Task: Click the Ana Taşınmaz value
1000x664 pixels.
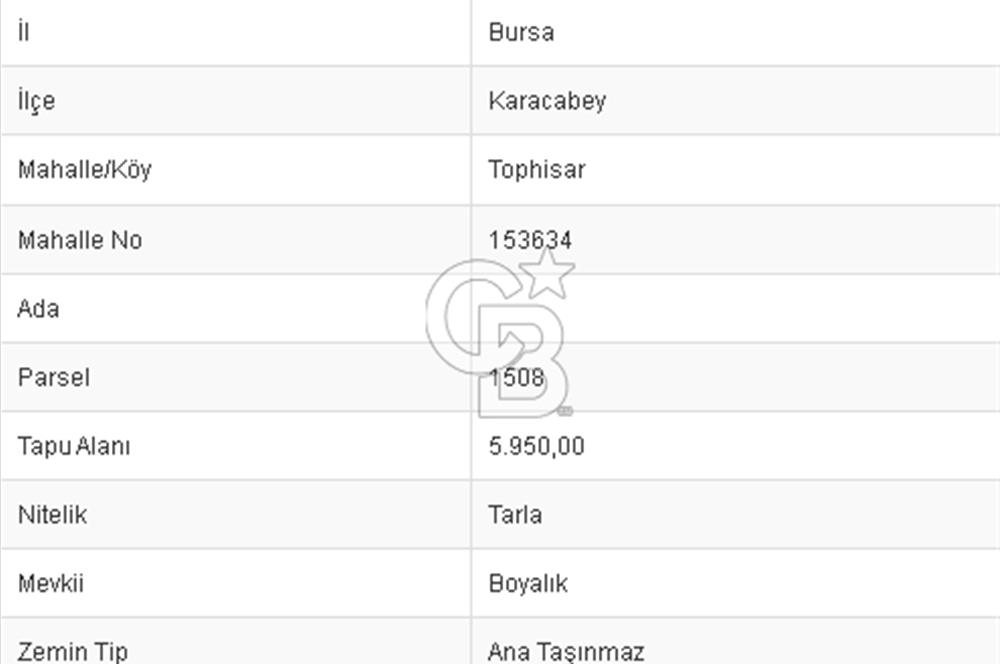Action: 566,652
